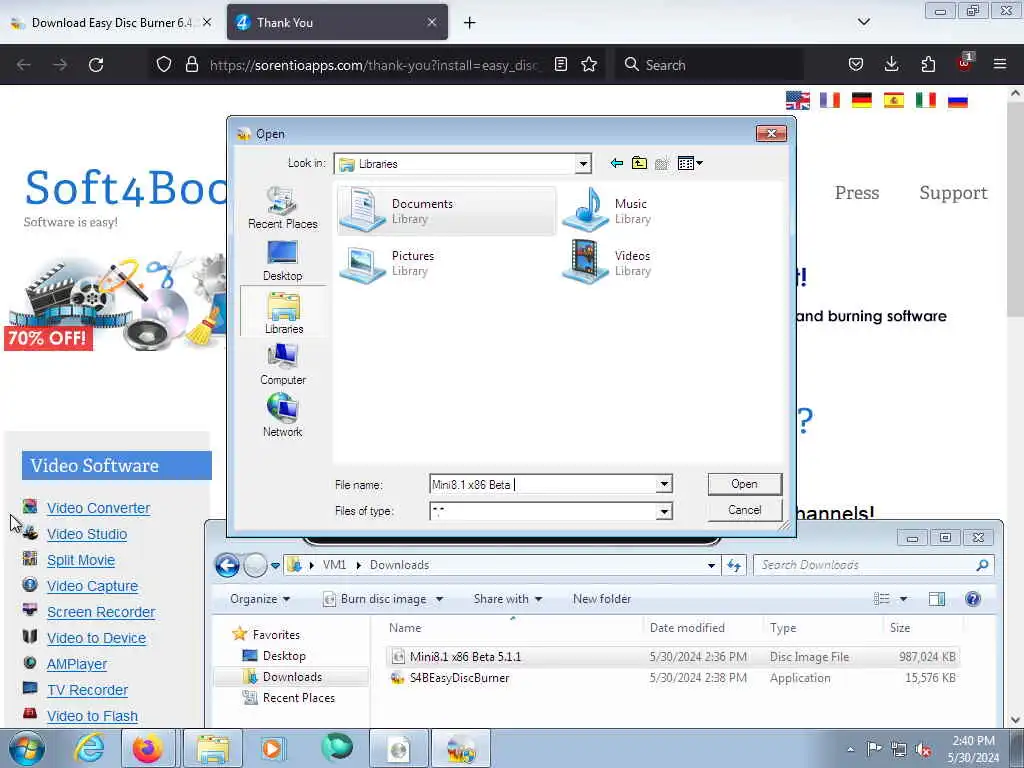Click the File name input field
This screenshot has height=768, width=1024.
[x=543, y=484]
